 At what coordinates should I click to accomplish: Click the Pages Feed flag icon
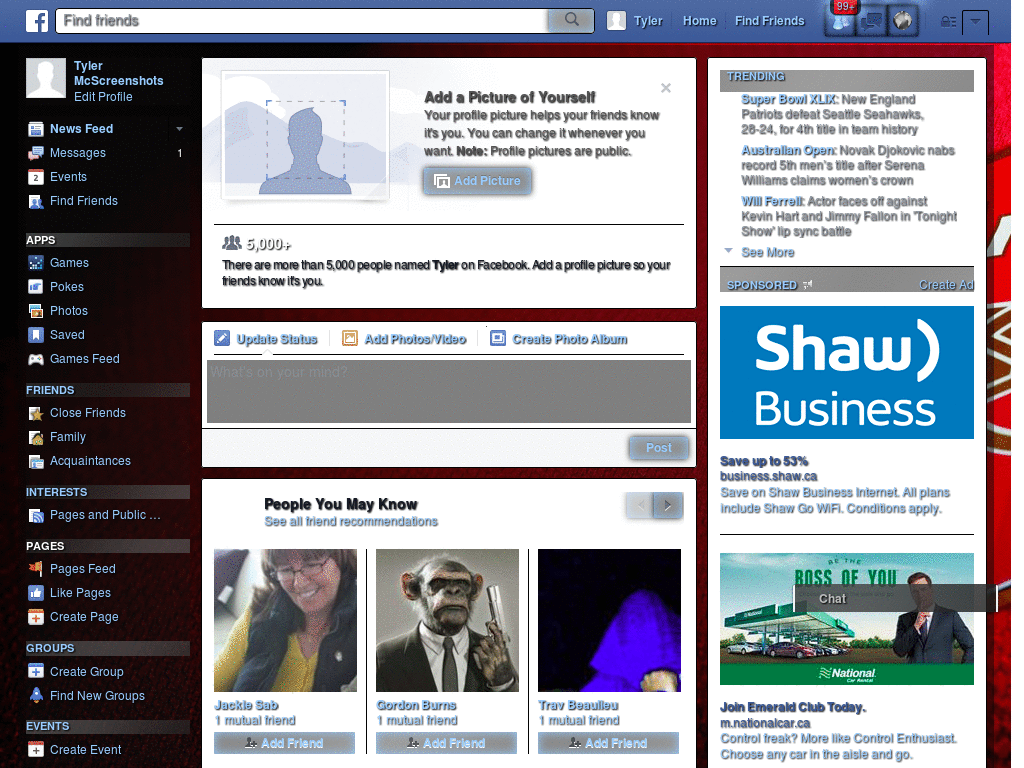[36, 569]
